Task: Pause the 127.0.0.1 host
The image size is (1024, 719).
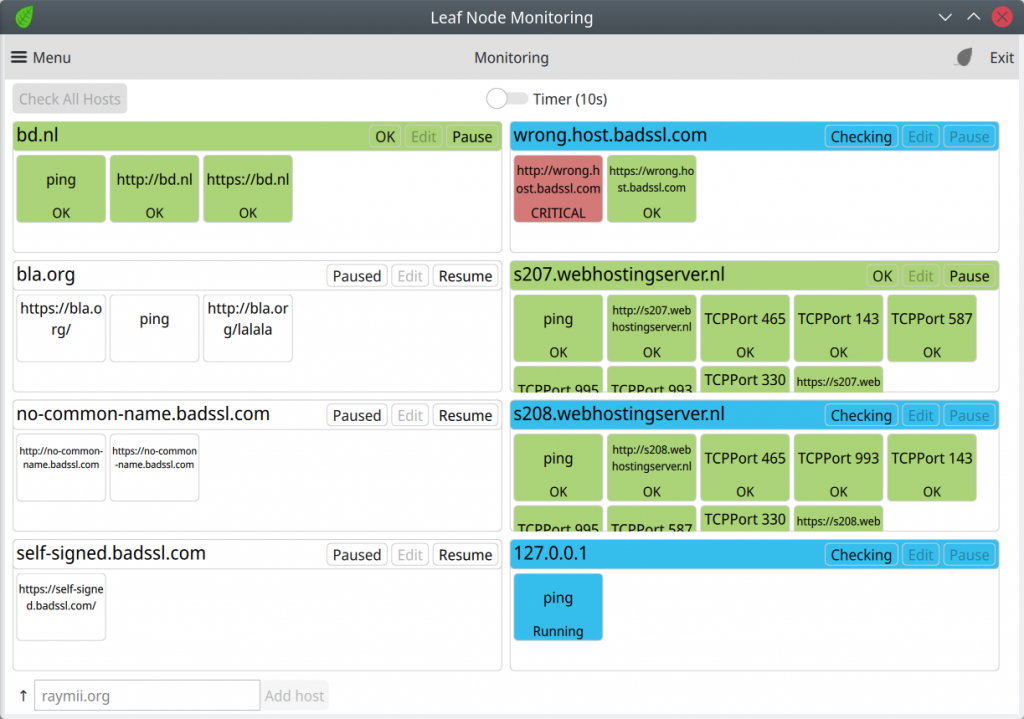Action: [969, 554]
